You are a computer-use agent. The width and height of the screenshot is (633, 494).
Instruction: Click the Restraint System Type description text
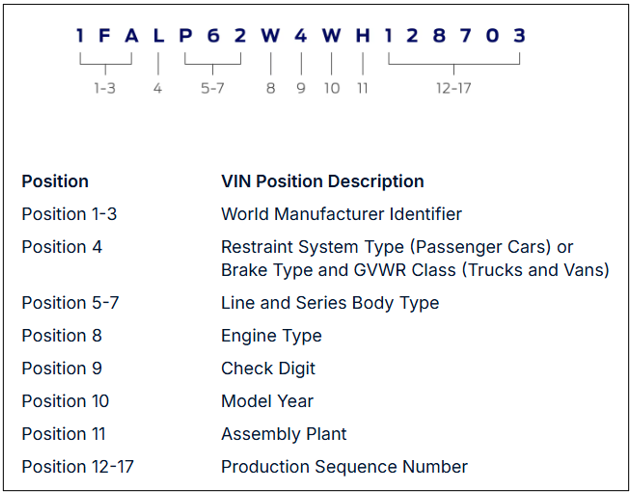397,247
